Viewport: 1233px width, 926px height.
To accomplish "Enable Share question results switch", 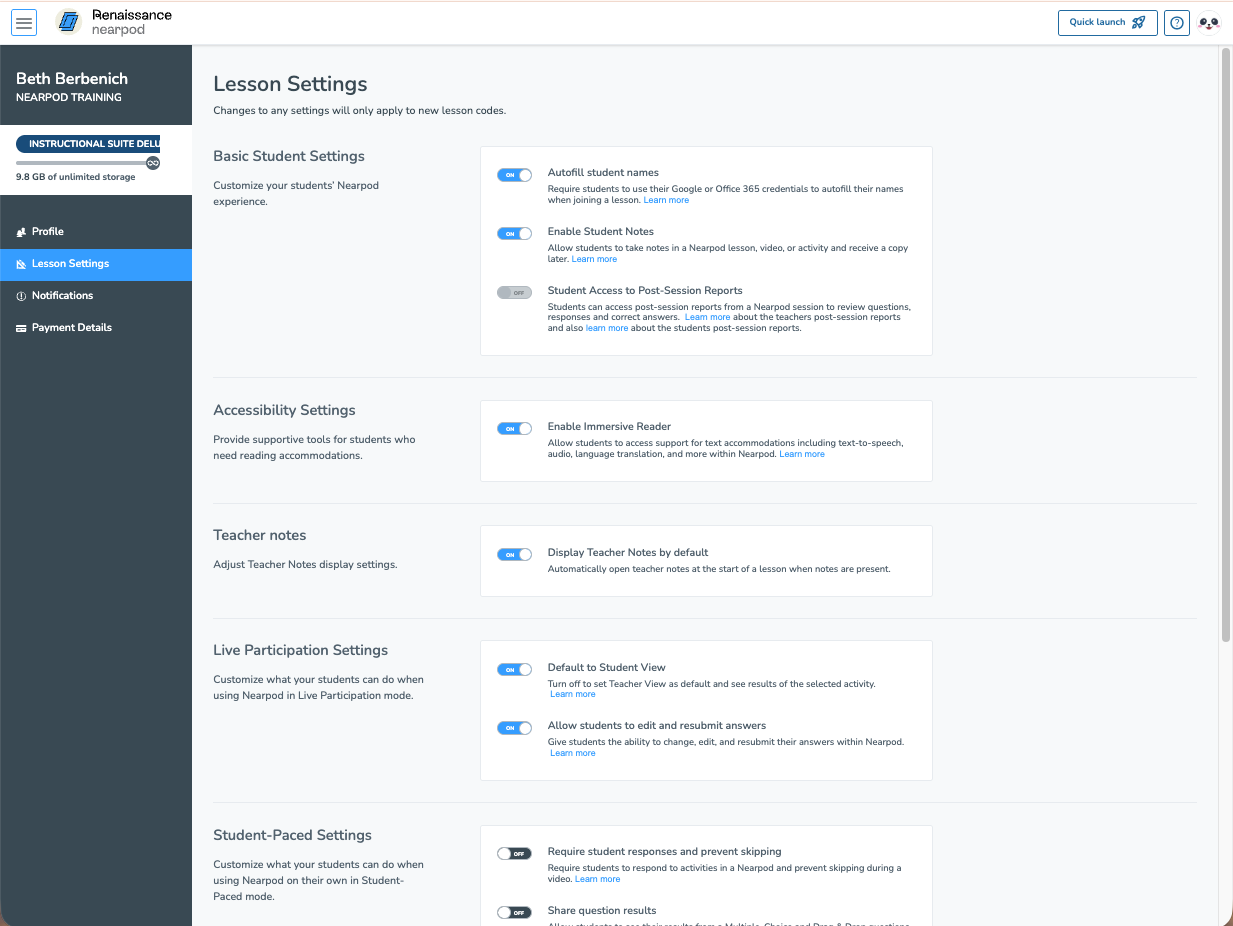I will [514, 912].
